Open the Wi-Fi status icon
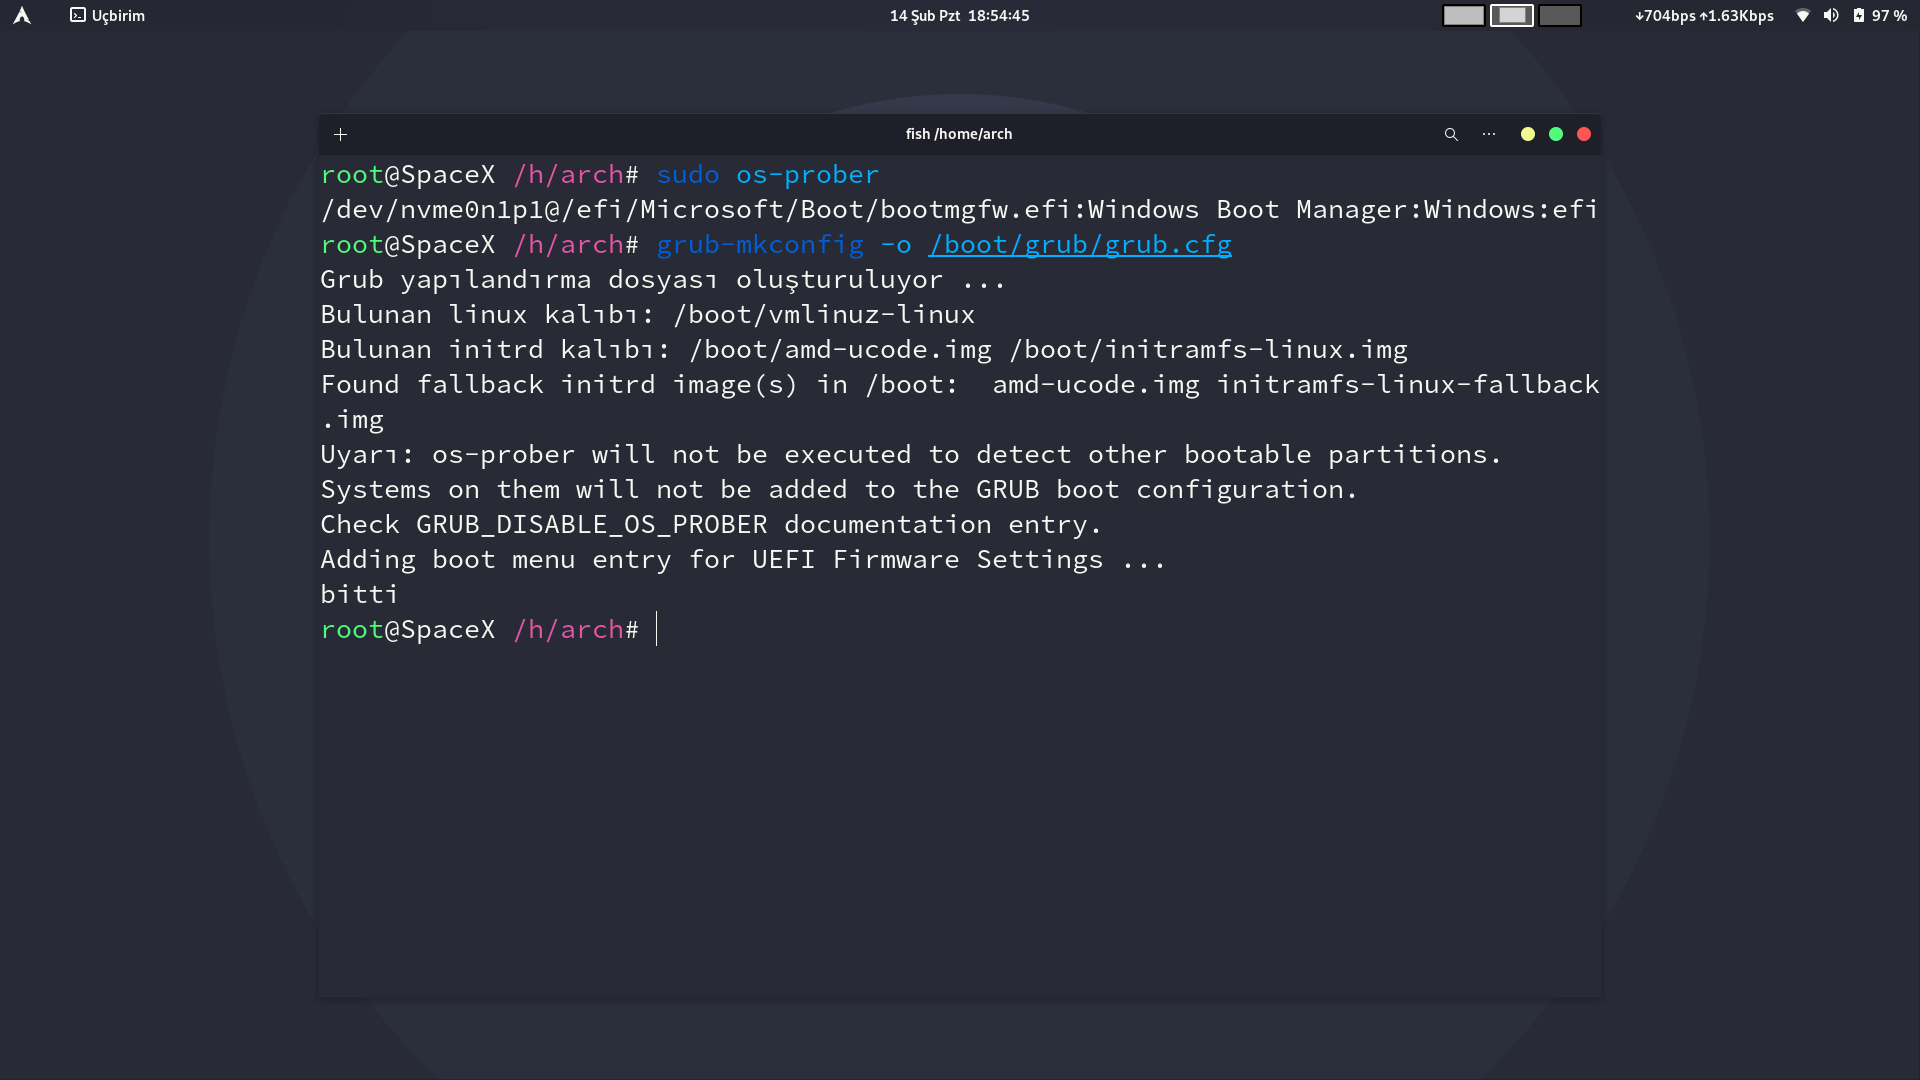 (1802, 15)
